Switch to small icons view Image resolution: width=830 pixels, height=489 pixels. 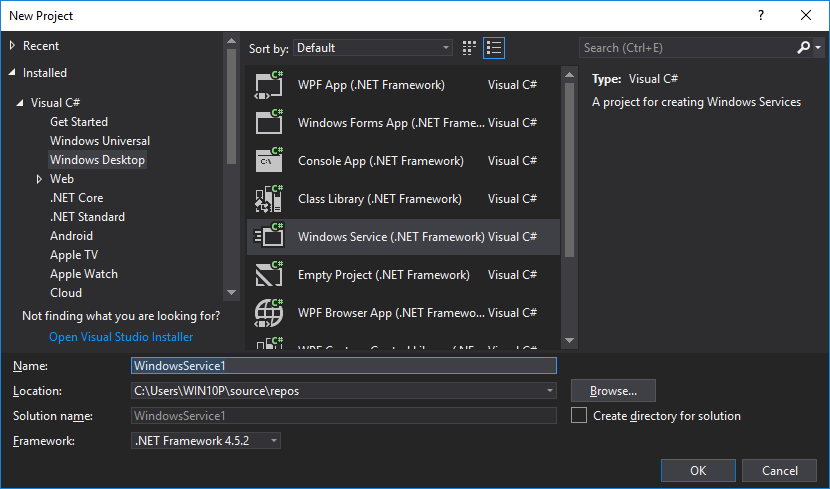click(x=469, y=48)
